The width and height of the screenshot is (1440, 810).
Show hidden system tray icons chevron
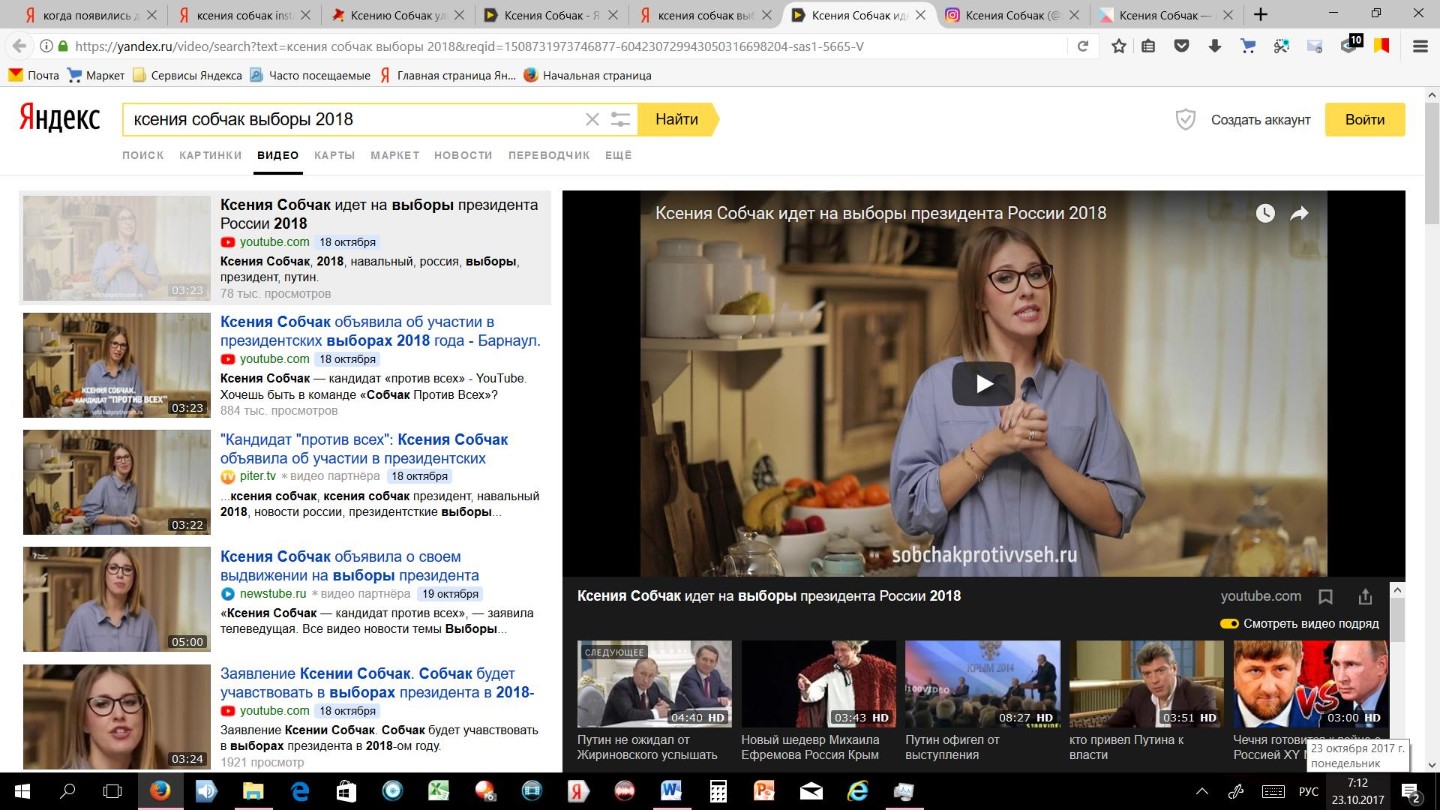(1202, 791)
